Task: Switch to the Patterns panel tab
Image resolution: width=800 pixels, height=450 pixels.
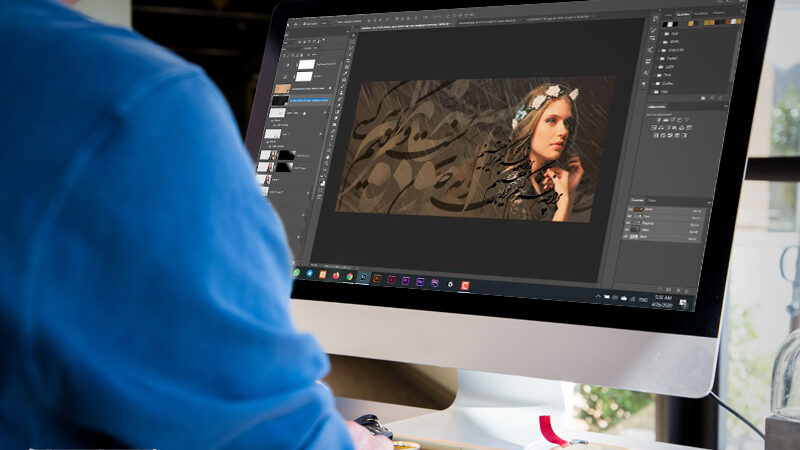Action: [718, 13]
